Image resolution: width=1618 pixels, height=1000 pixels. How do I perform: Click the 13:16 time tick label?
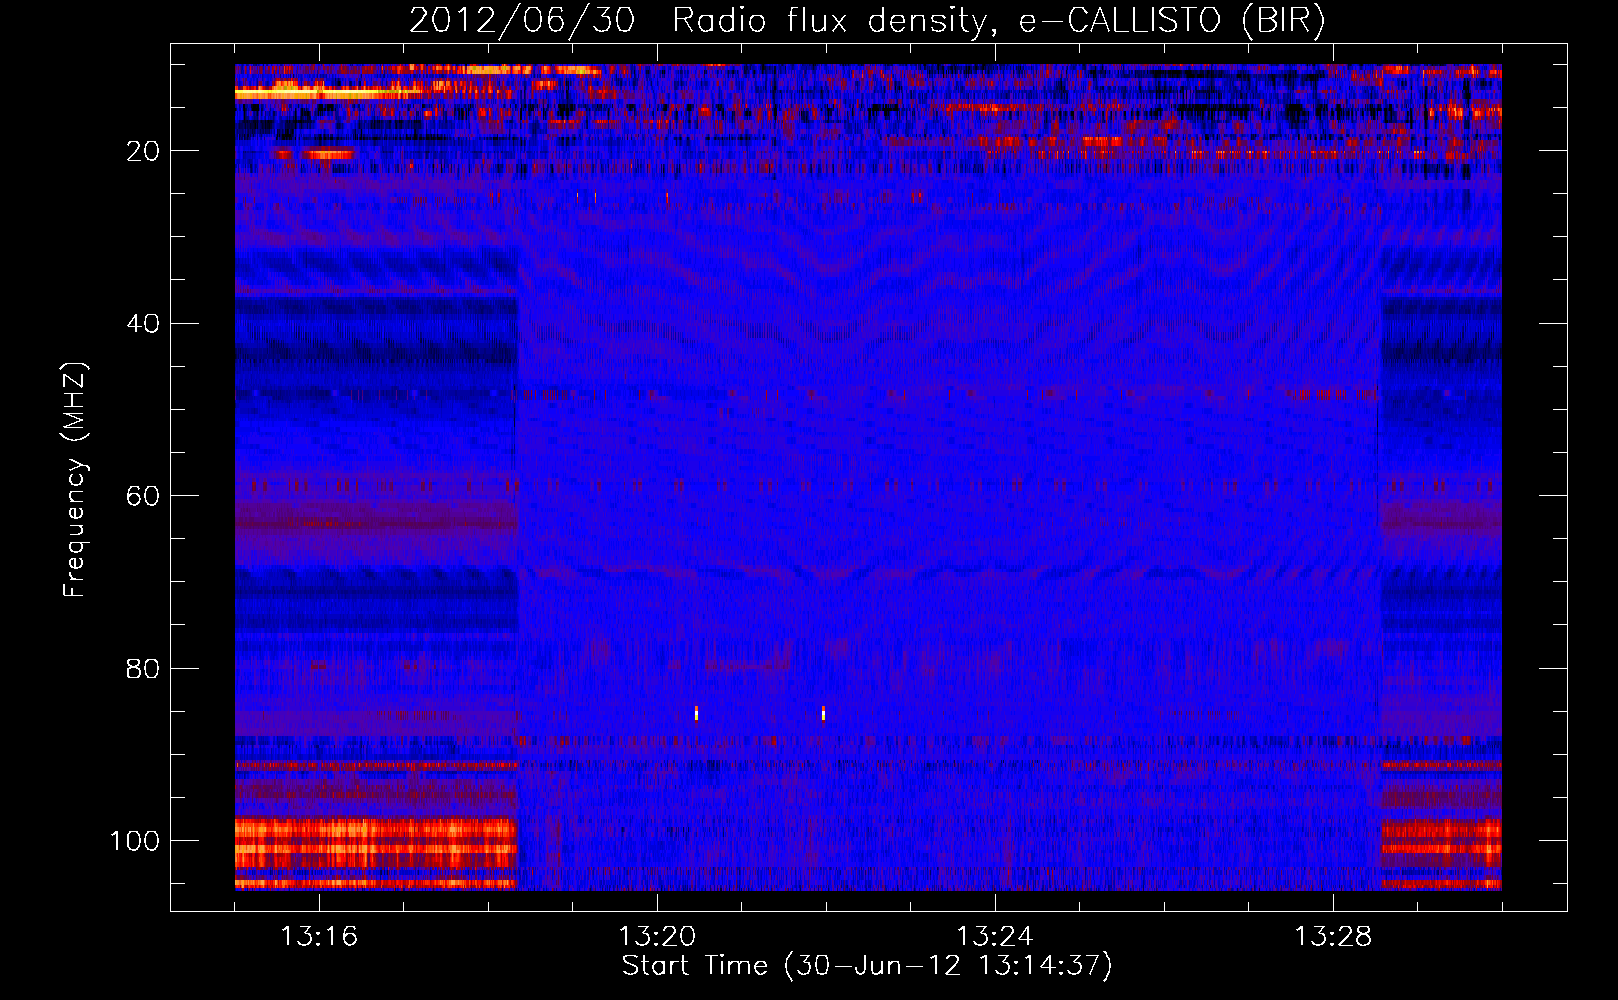coord(319,937)
